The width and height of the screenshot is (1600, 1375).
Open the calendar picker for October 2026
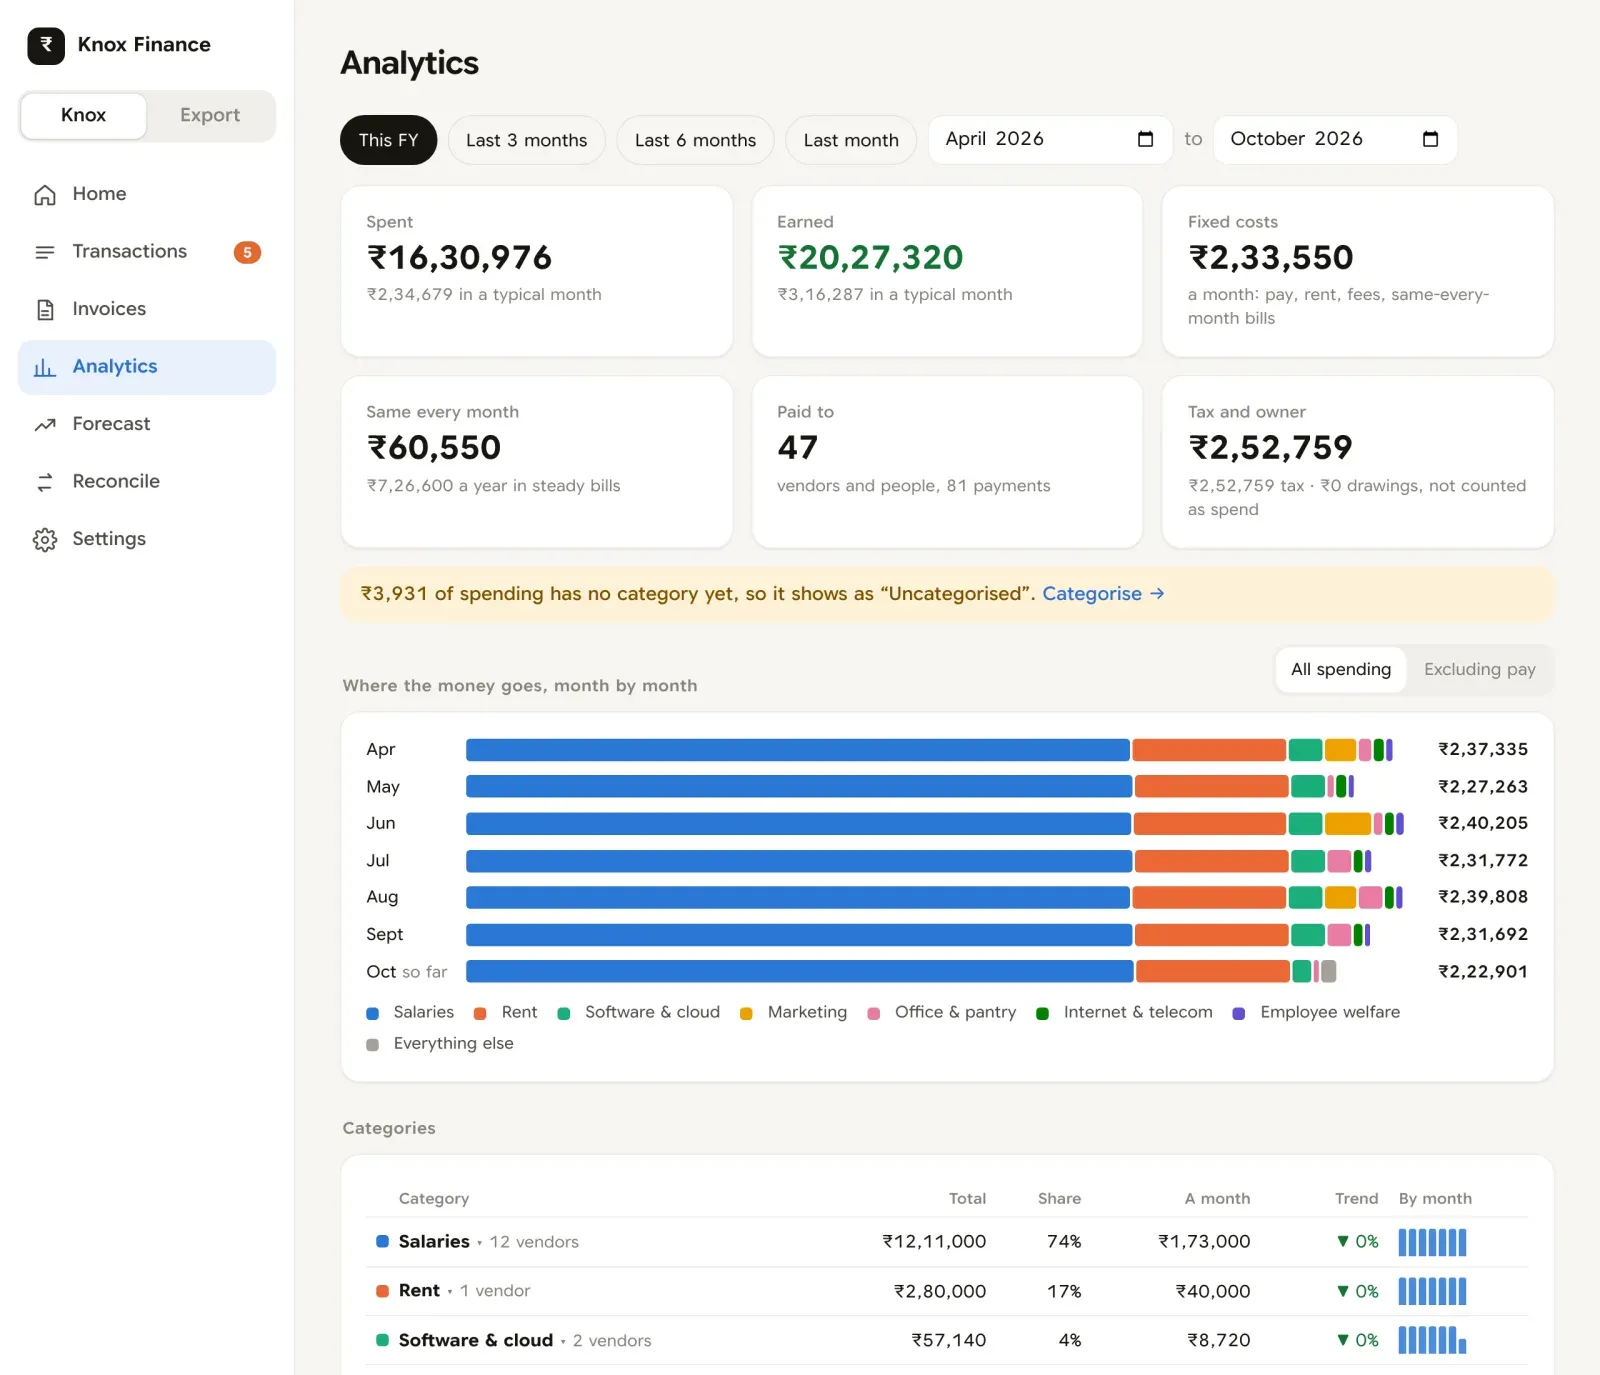[x=1431, y=139]
